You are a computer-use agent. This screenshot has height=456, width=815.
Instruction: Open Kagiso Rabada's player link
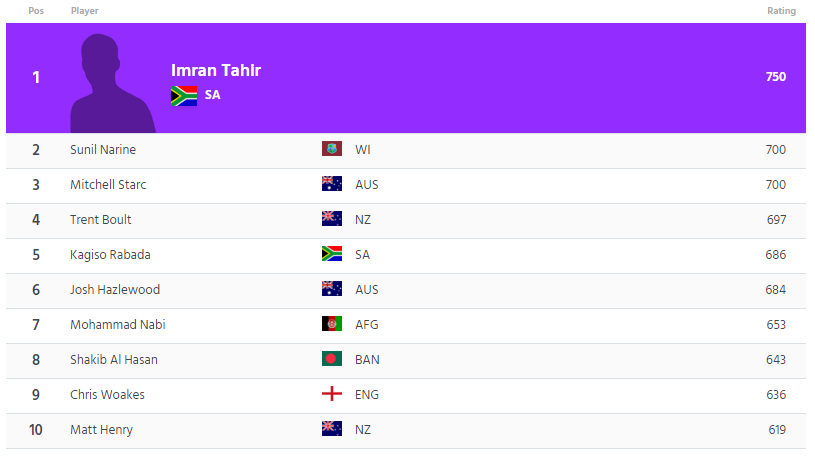coord(110,255)
